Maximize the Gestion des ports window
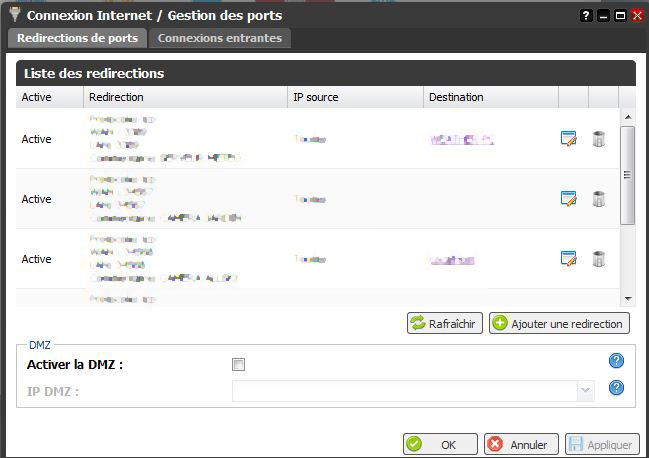Viewport: 649px width, 458px height. tap(620, 16)
